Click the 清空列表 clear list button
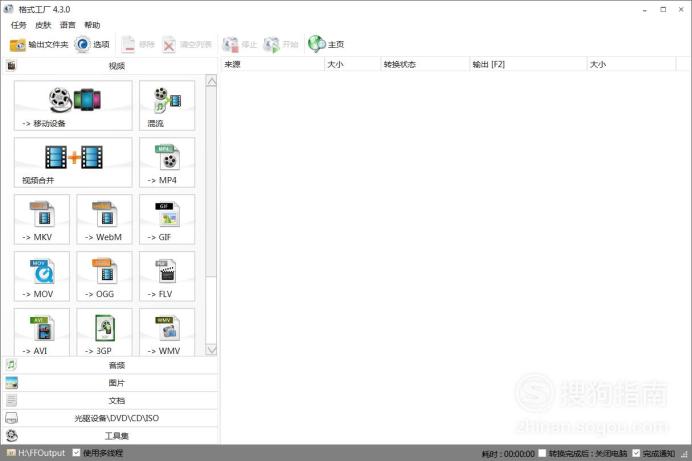 pyautogui.click(x=187, y=44)
